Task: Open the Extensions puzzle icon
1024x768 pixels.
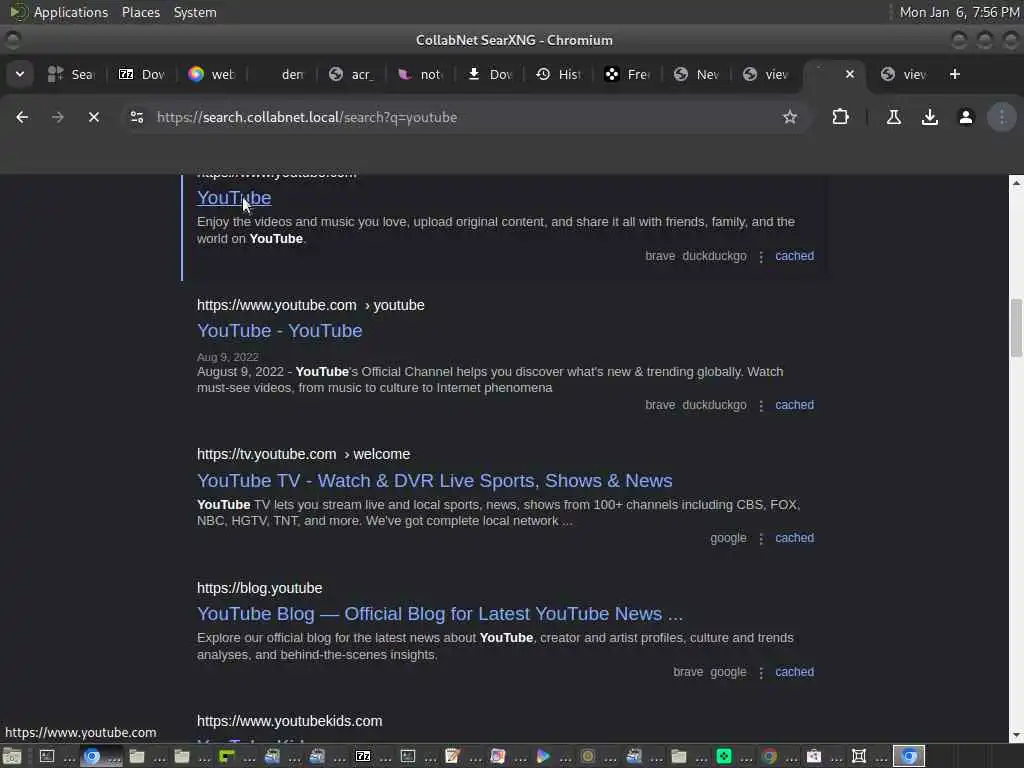Action: (840, 117)
